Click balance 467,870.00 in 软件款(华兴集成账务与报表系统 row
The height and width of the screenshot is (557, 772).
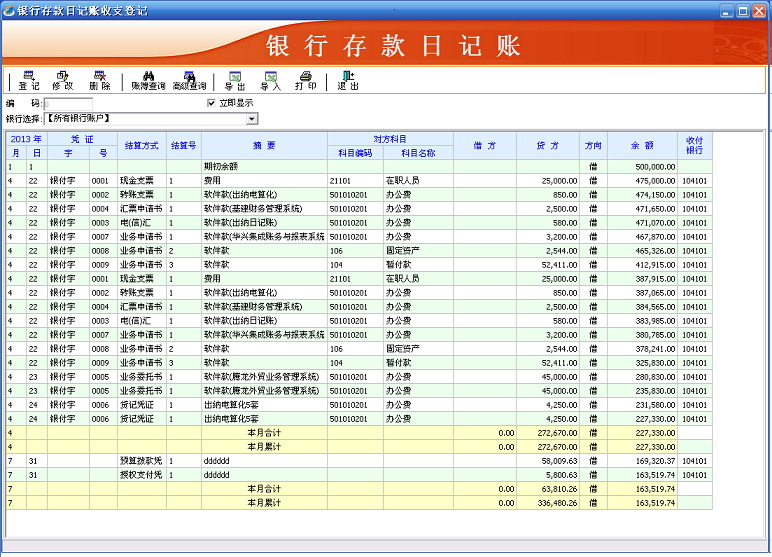click(643, 237)
